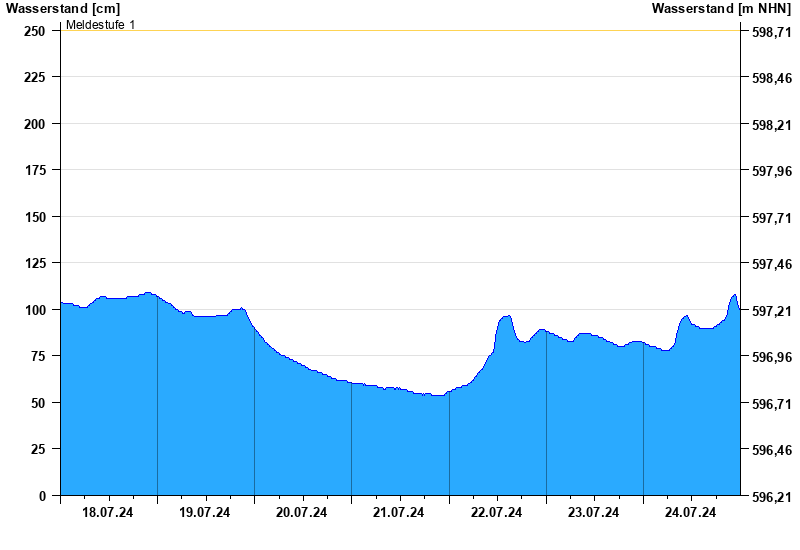
Task: Click the 100 tick label on left axis
Action: pyautogui.click(x=35, y=310)
